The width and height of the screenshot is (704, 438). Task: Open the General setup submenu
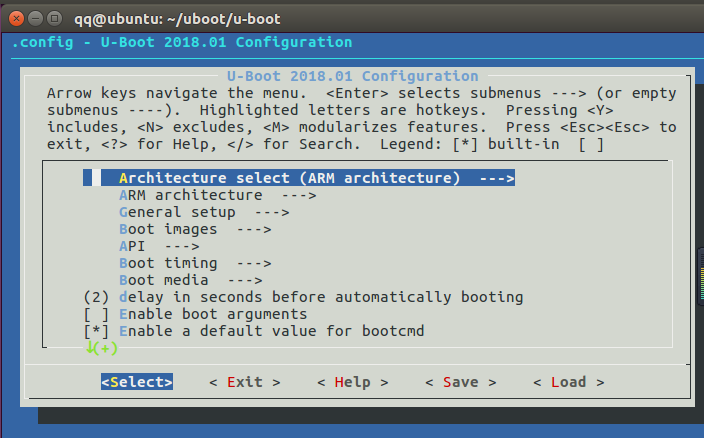[204, 212]
